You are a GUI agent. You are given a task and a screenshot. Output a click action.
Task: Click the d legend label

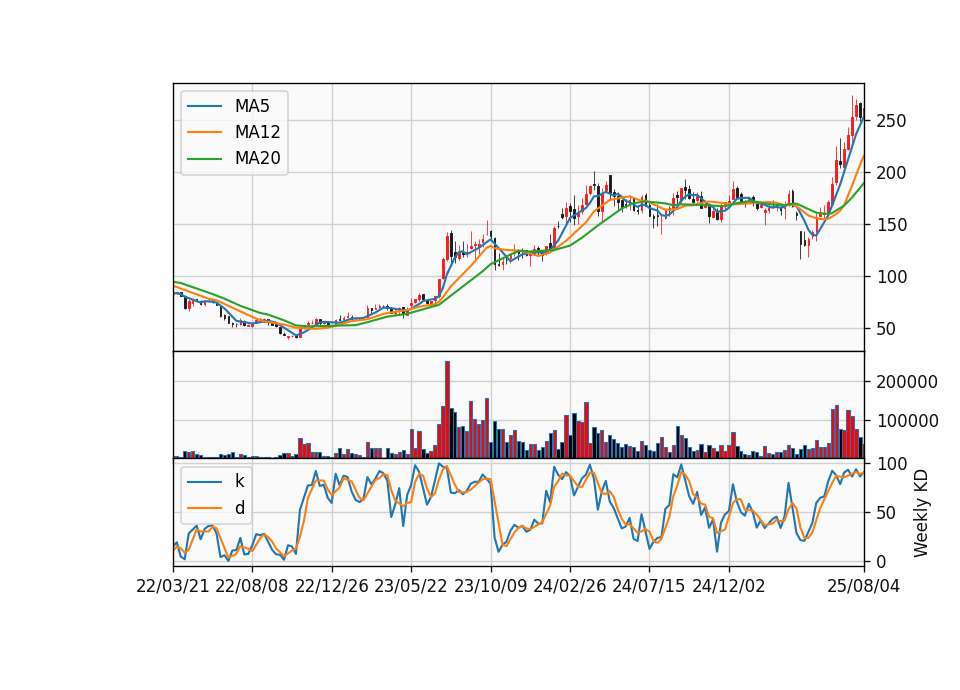tap(239, 508)
